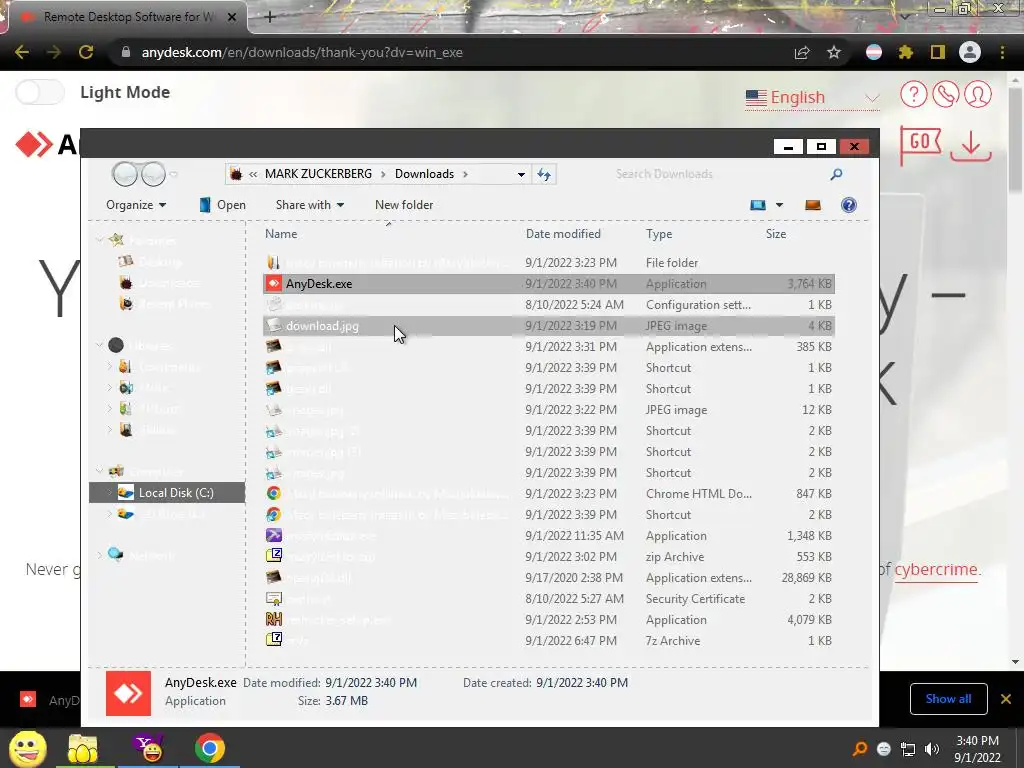Click the volume speaker tray icon

tap(932, 749)
